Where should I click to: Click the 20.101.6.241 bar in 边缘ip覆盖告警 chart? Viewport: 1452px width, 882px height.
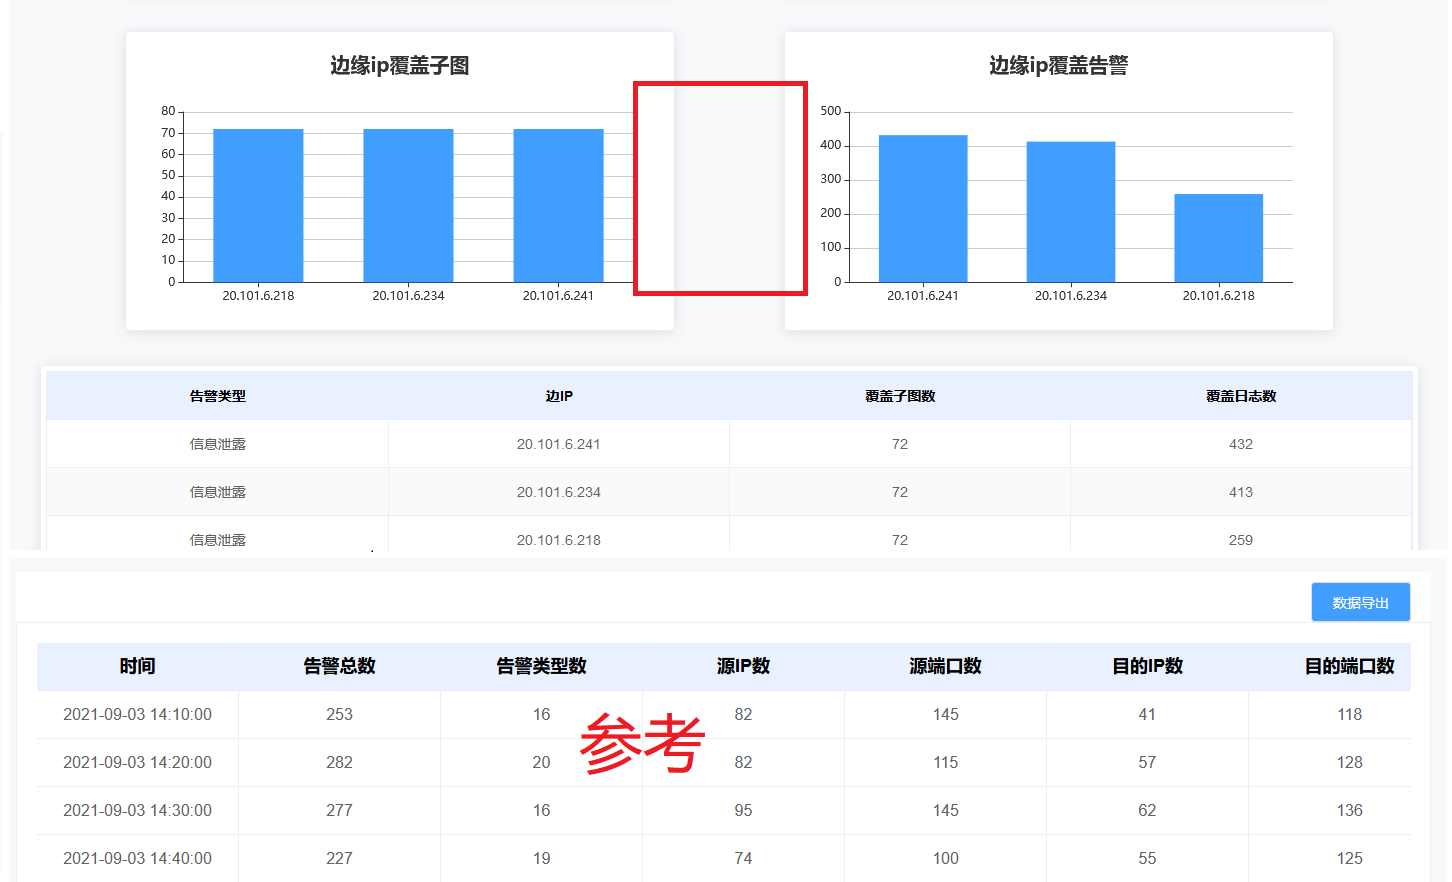coord(923,209)
